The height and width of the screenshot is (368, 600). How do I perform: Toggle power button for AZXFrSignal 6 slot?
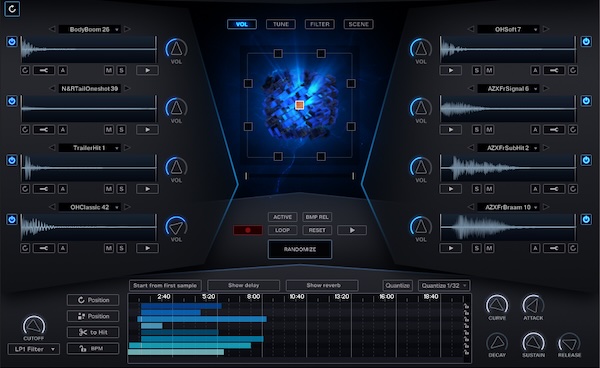tap(586, 101)
